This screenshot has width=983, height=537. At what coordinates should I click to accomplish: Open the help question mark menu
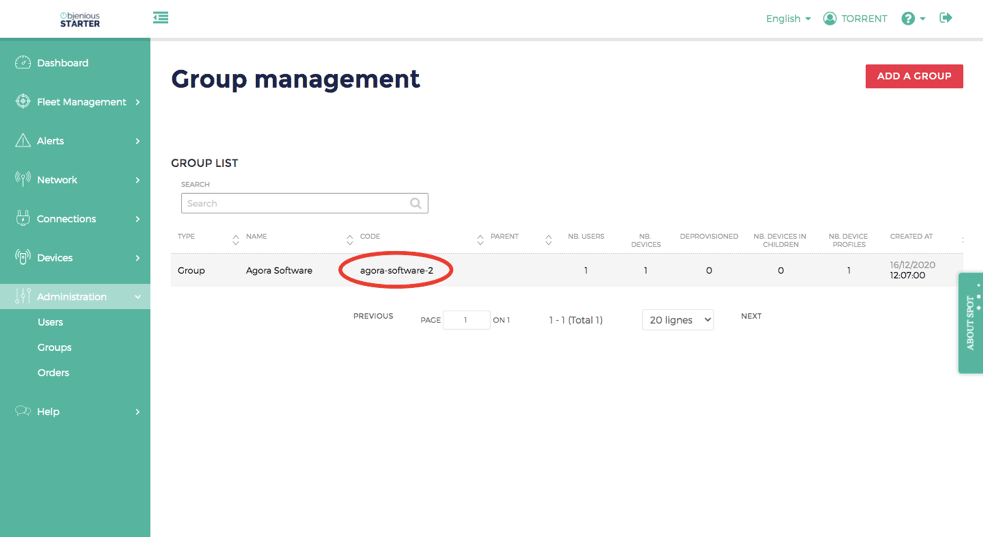coord(913,19)
